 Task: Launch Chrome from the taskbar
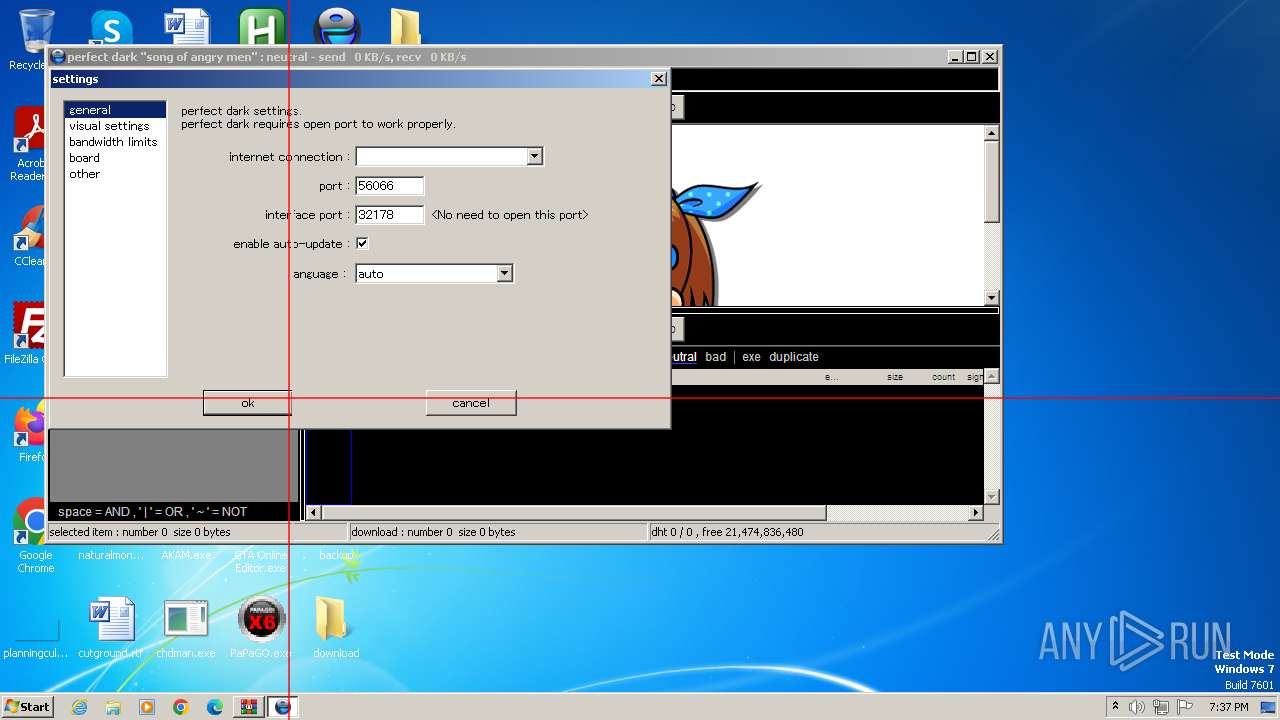point(181,707)
